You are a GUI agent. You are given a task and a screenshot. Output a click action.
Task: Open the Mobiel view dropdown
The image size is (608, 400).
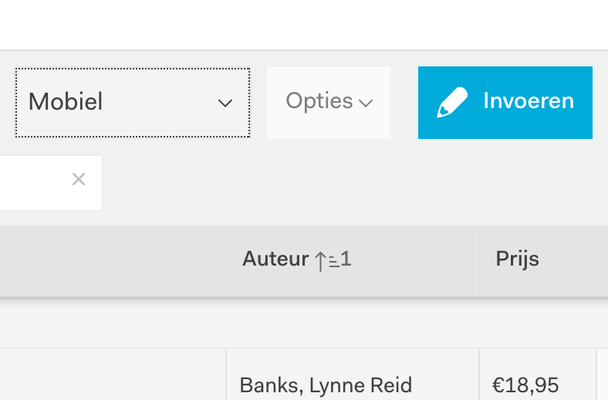133,103
